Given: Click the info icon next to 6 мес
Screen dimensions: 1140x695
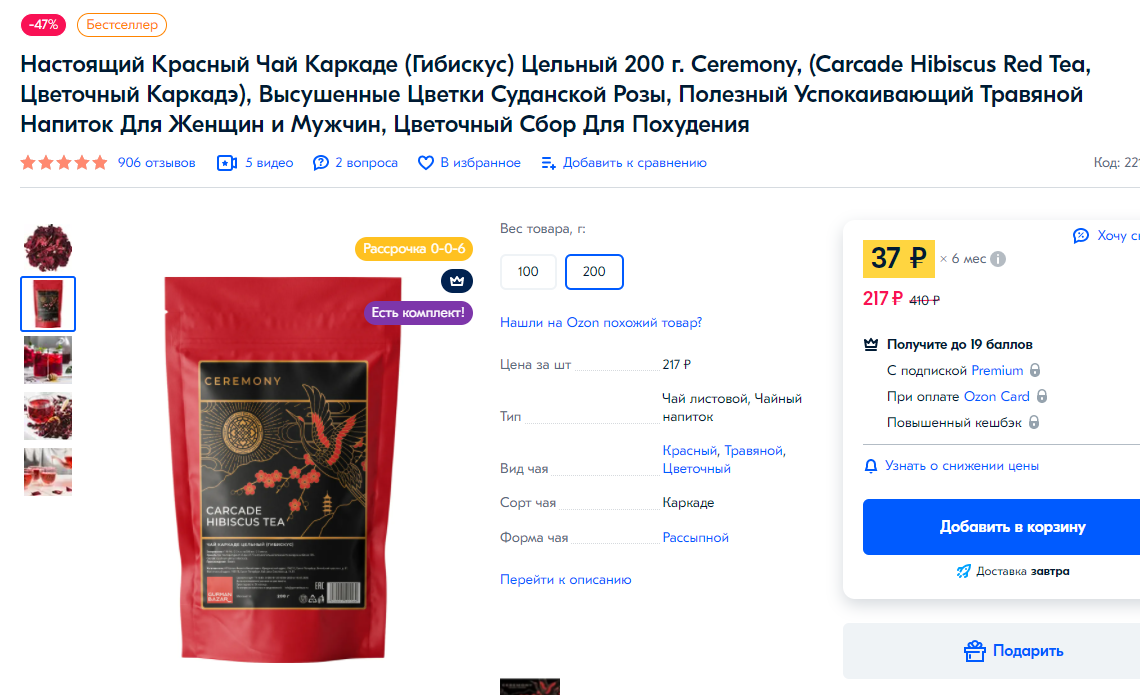Looking at the screenshot, I should [x=998, y=259].
